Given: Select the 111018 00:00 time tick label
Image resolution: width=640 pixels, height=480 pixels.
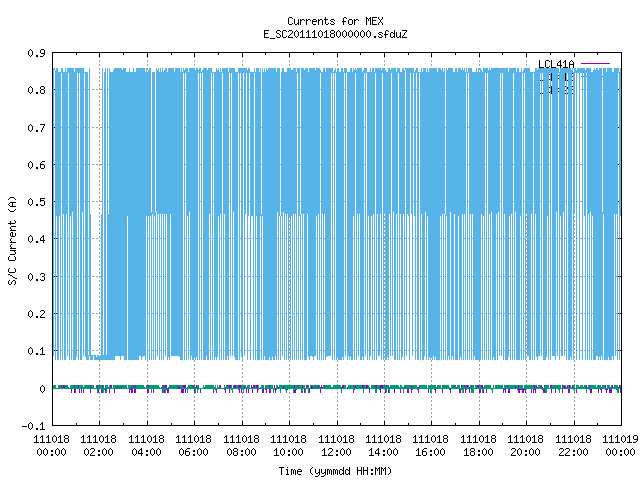Looking at the screenshot, I should [x=51, y=446].
